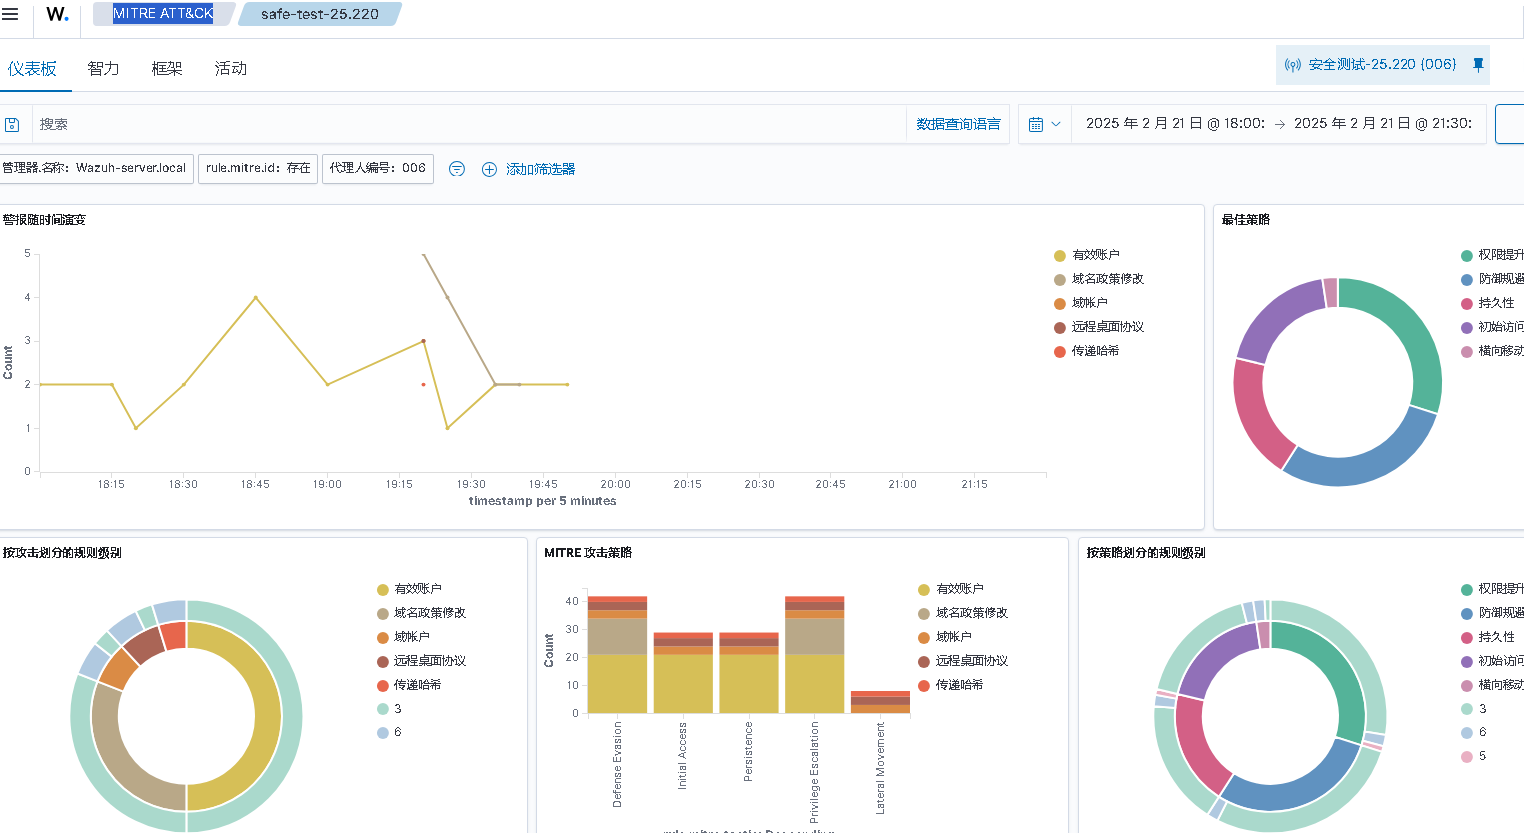Toggle 有效账户 legend in 按攻击划分的规则级别 panel
Screen dimensions: 1524x833
(417, 589)
